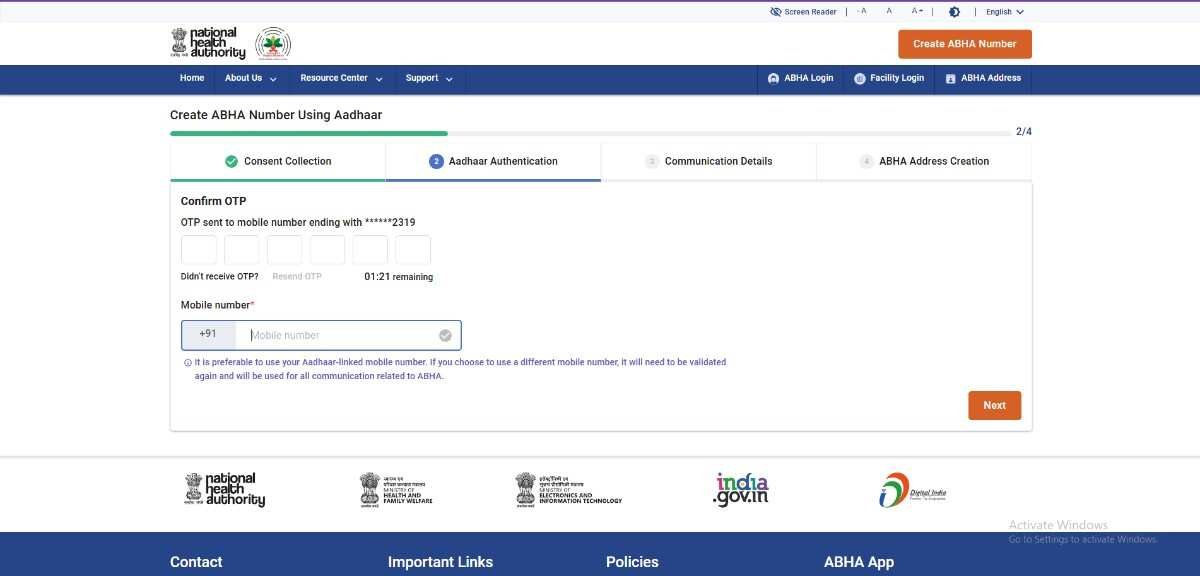Viewport: 1200px width, 576px height.
Task: Select the Consent Collection step tab
Action: (278, 161)
